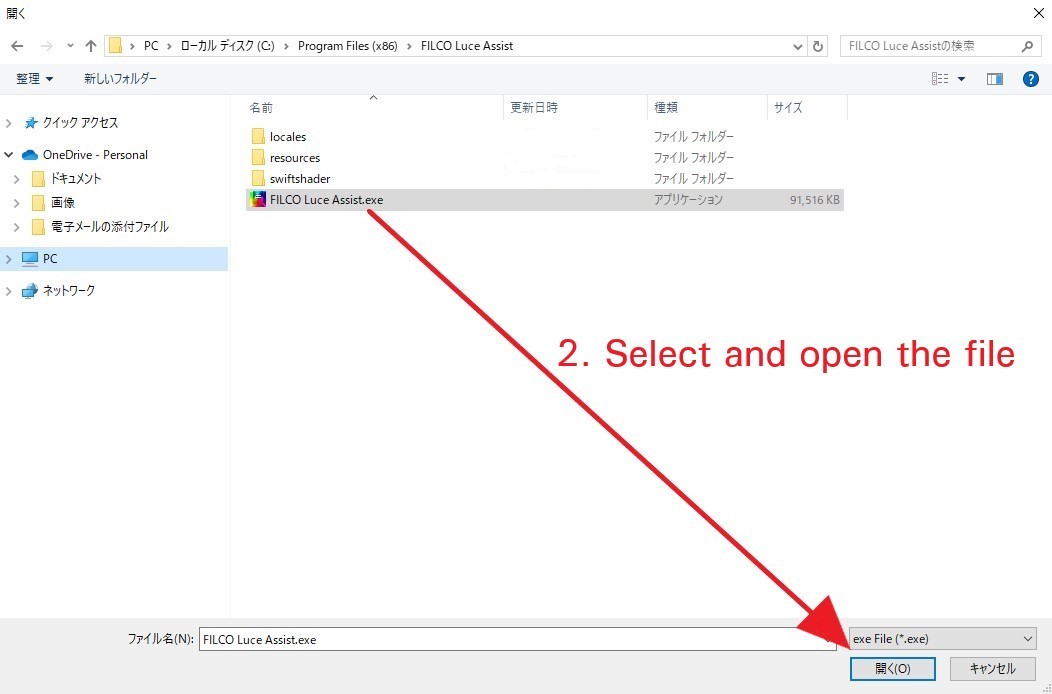Jump to ローカル ディスク (C:) in breadcrumb
The width and height of the screenshot is (1052, 694).
(x=227, y=46)
